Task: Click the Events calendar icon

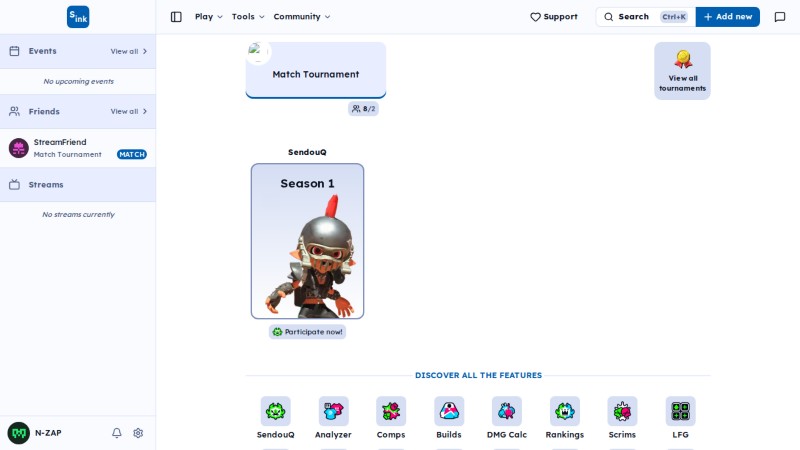Action: coord(14,51)
